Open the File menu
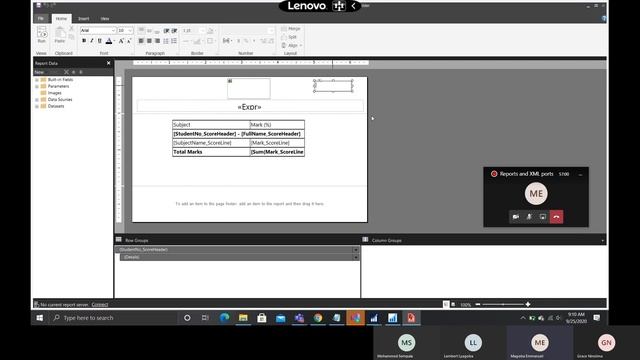This screenshot has width=640, height=360. coord(41,18)
